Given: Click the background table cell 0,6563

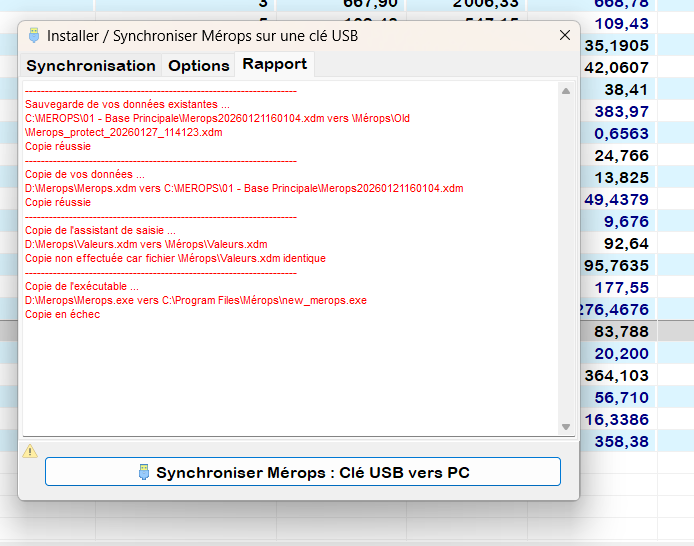Looking at the screenshot, I should click(621, 134).
